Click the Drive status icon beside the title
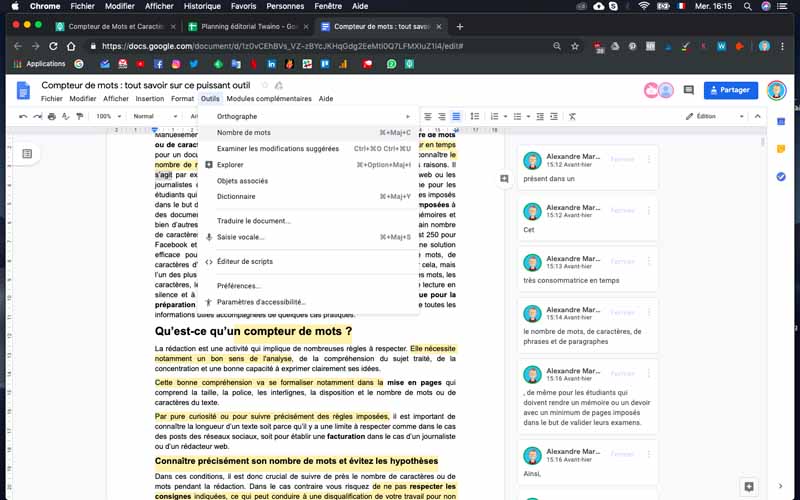 point(279,85)
